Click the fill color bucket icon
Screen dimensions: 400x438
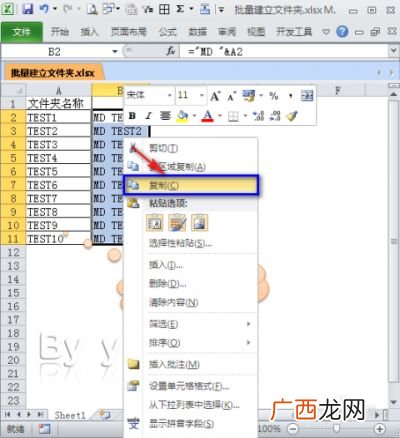tap(183, 116)
